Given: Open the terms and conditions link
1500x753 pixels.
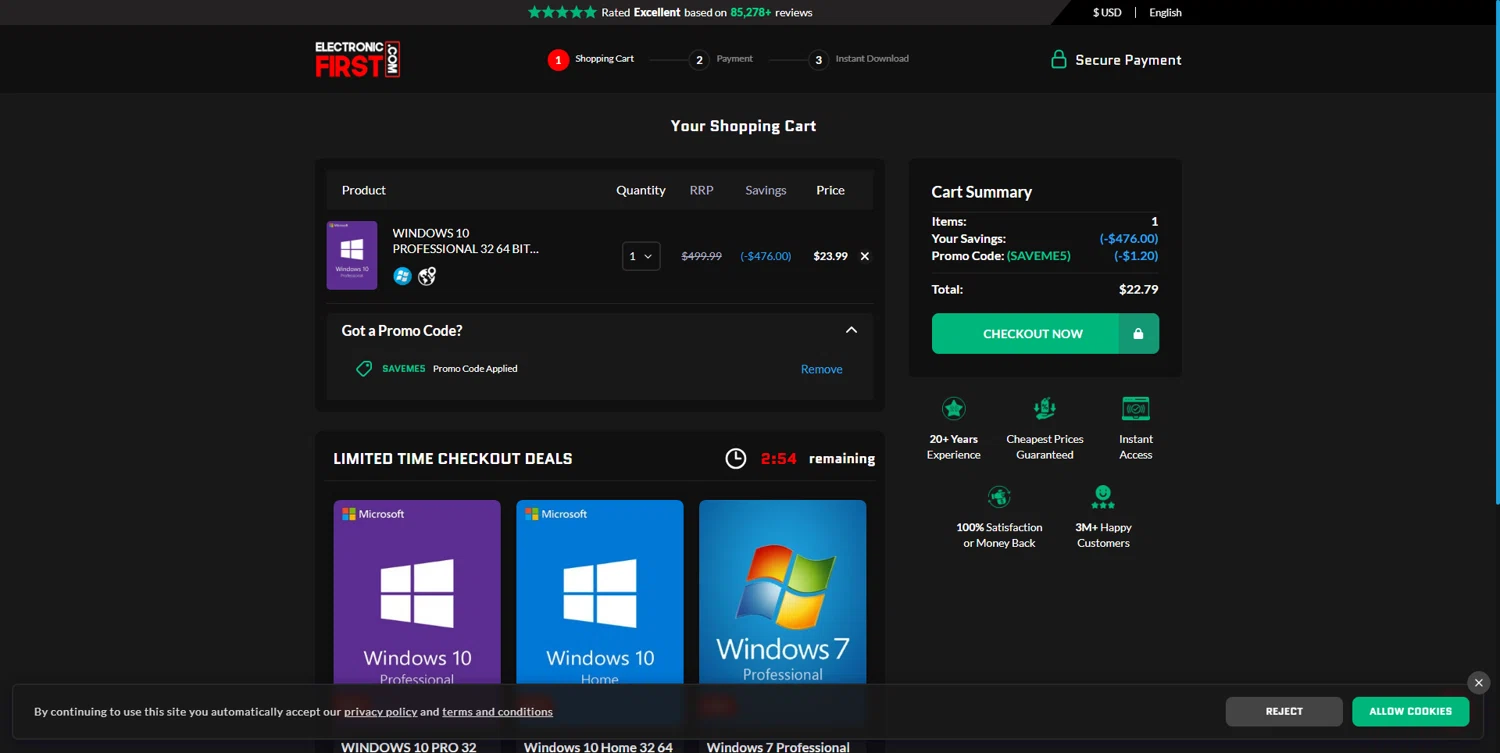Looking at the screenshot, I should coord(497,712).
